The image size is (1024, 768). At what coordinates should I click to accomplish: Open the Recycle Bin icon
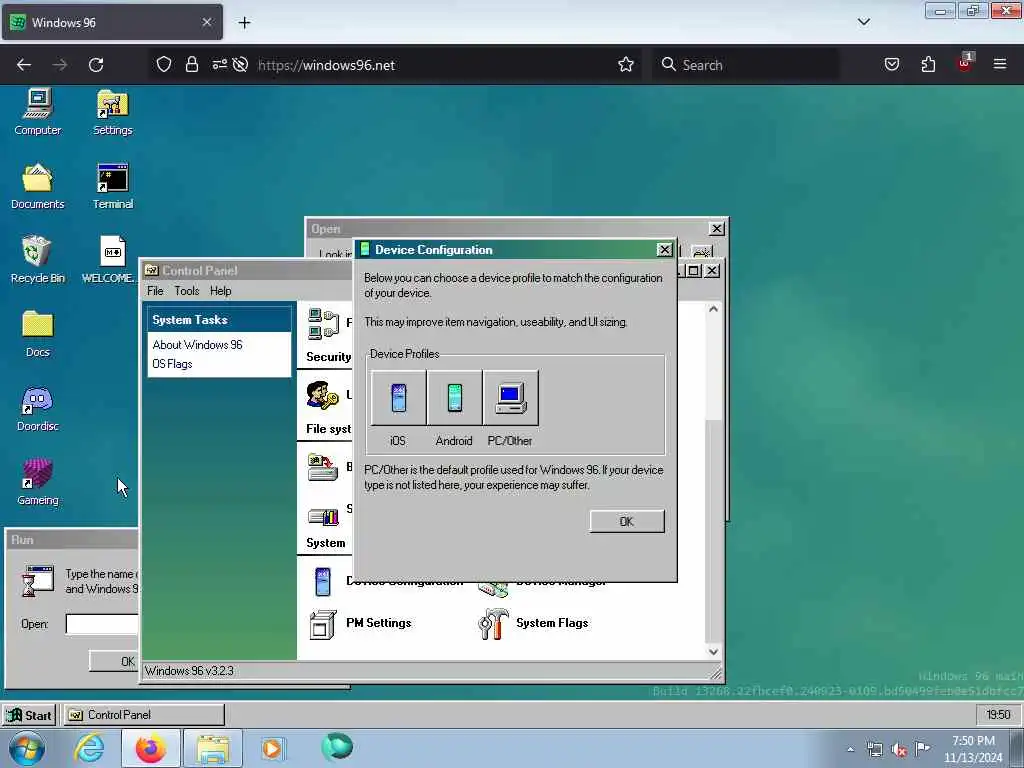37,260
